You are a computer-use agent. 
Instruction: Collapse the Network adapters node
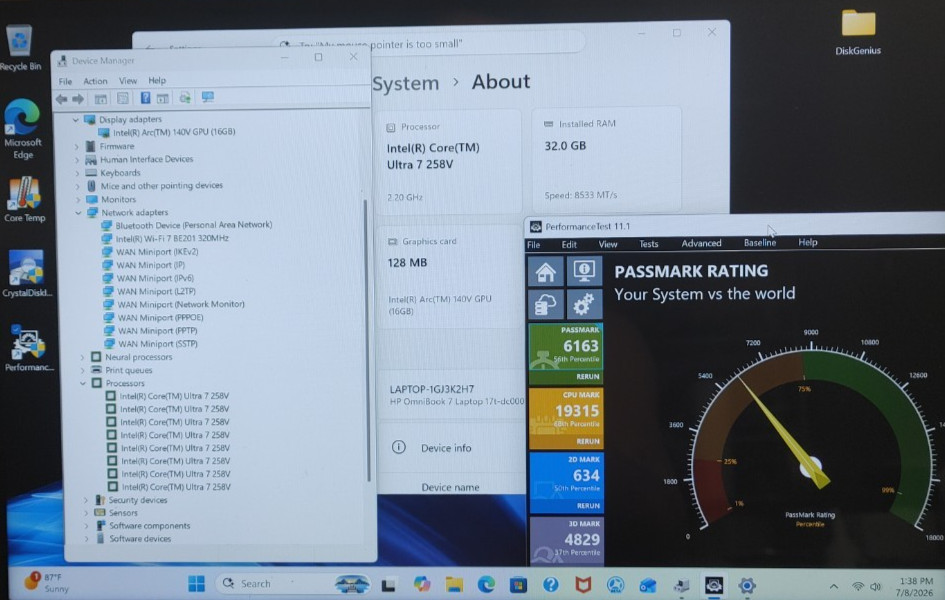pyautogui.click(x=78, y=213)
